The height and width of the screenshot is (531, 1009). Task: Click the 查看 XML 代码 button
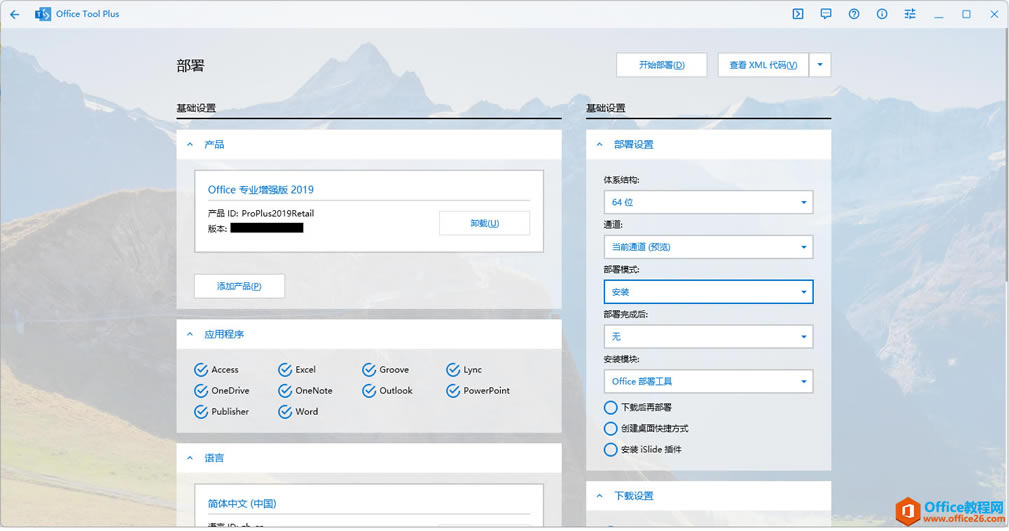[x=763, y=65]
